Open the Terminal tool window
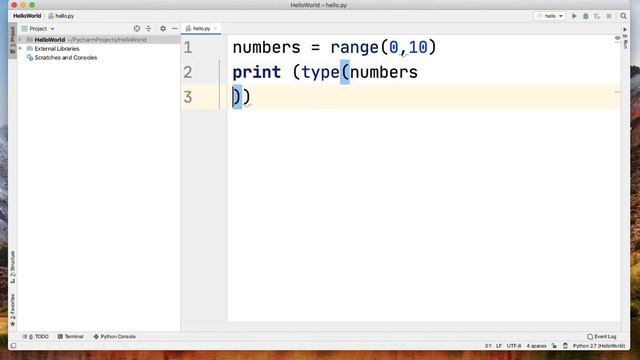Screen dimensions: 640x360 pyautogui.click(x=71, y=336)
